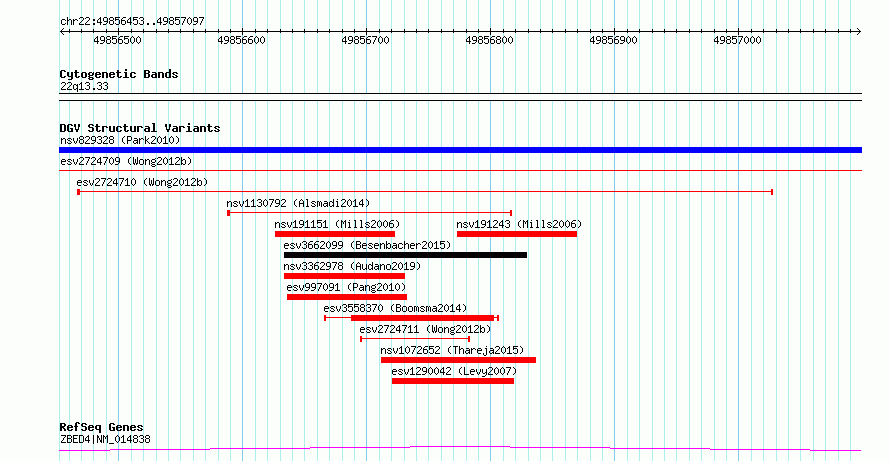Click the Cytogenetic Bands track title

coord(119,74)
